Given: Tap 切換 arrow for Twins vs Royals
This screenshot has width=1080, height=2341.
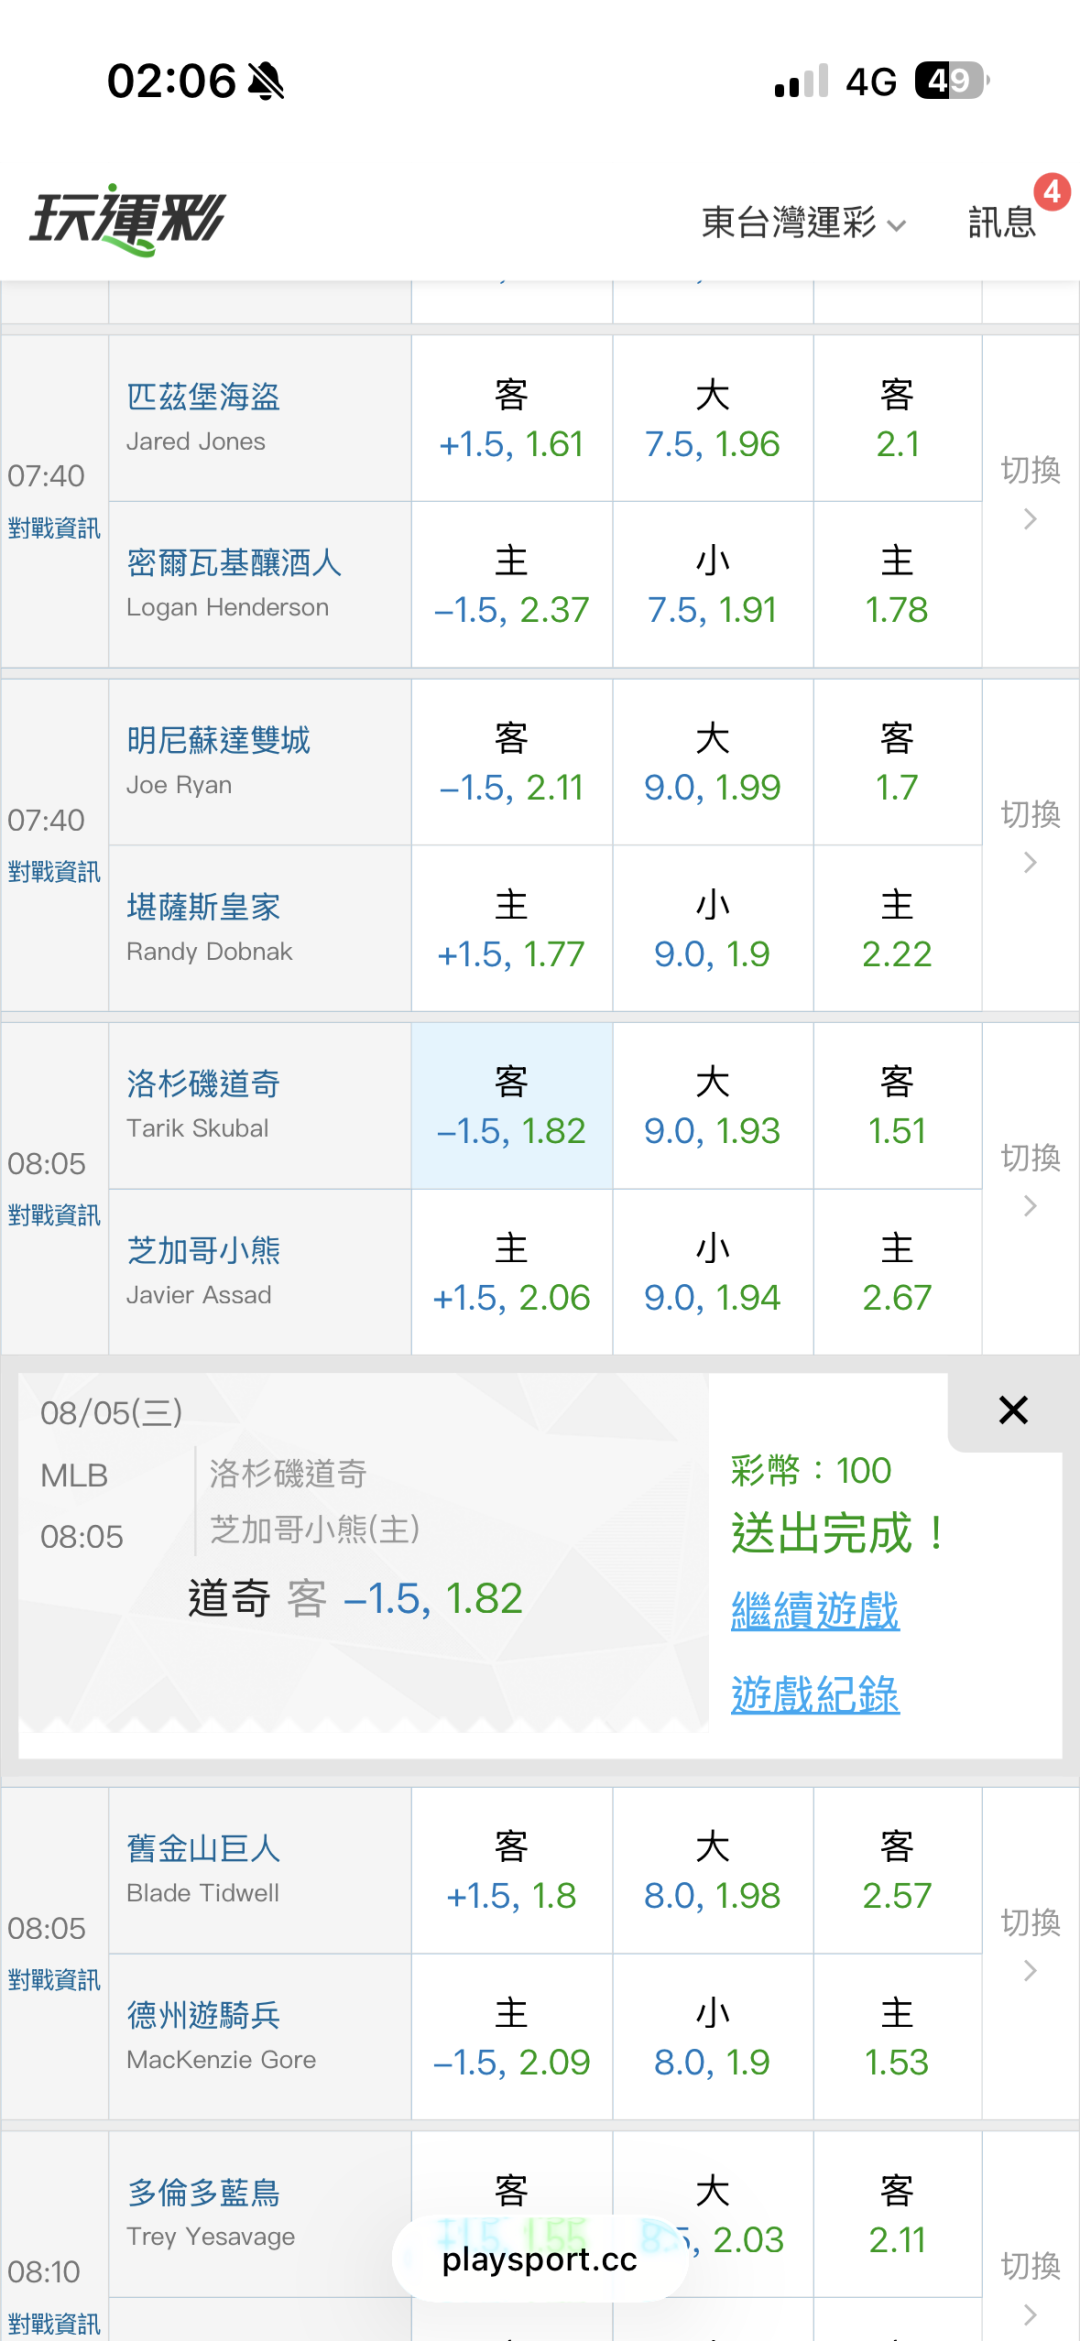Looking at the screenshot, I should point(1031,836).
